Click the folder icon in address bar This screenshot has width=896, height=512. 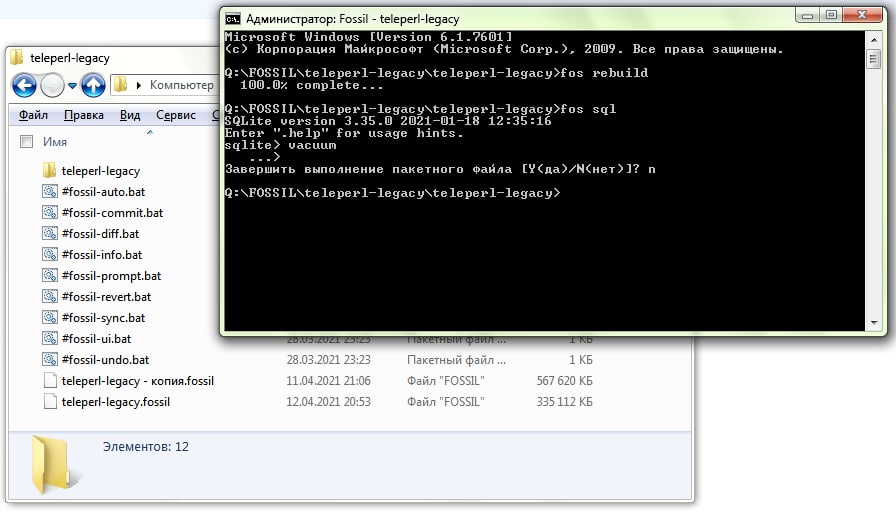(x=120, y=85)
